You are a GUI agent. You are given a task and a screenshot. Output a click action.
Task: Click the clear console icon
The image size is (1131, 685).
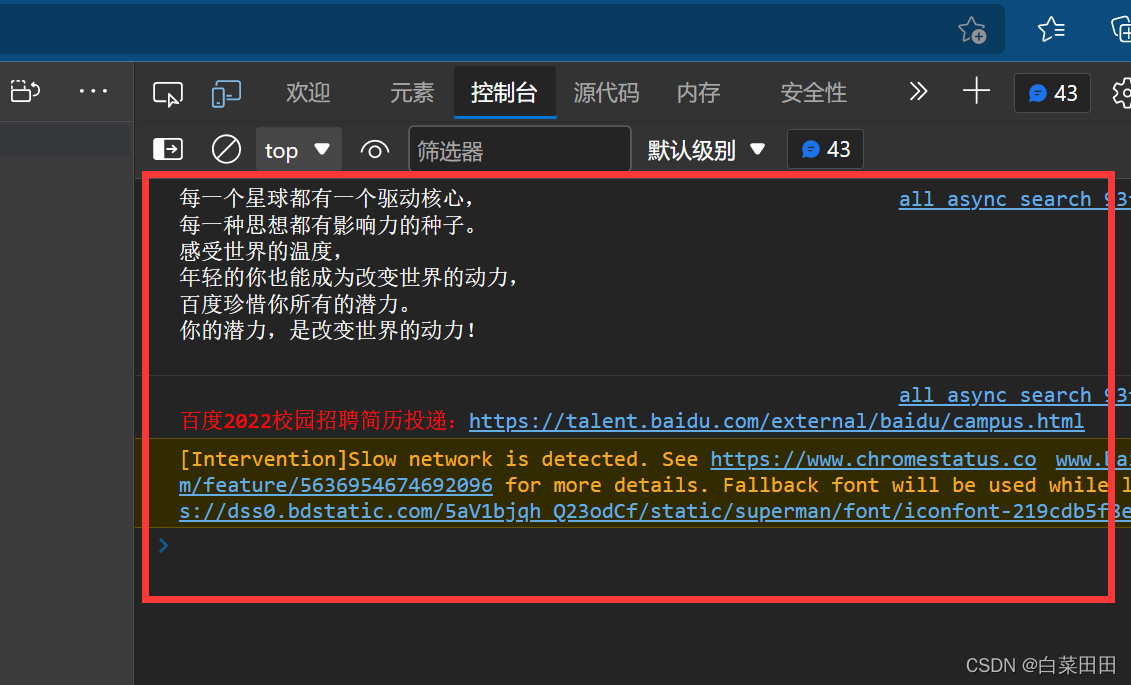pyautogui.click(x=226, y=149)
